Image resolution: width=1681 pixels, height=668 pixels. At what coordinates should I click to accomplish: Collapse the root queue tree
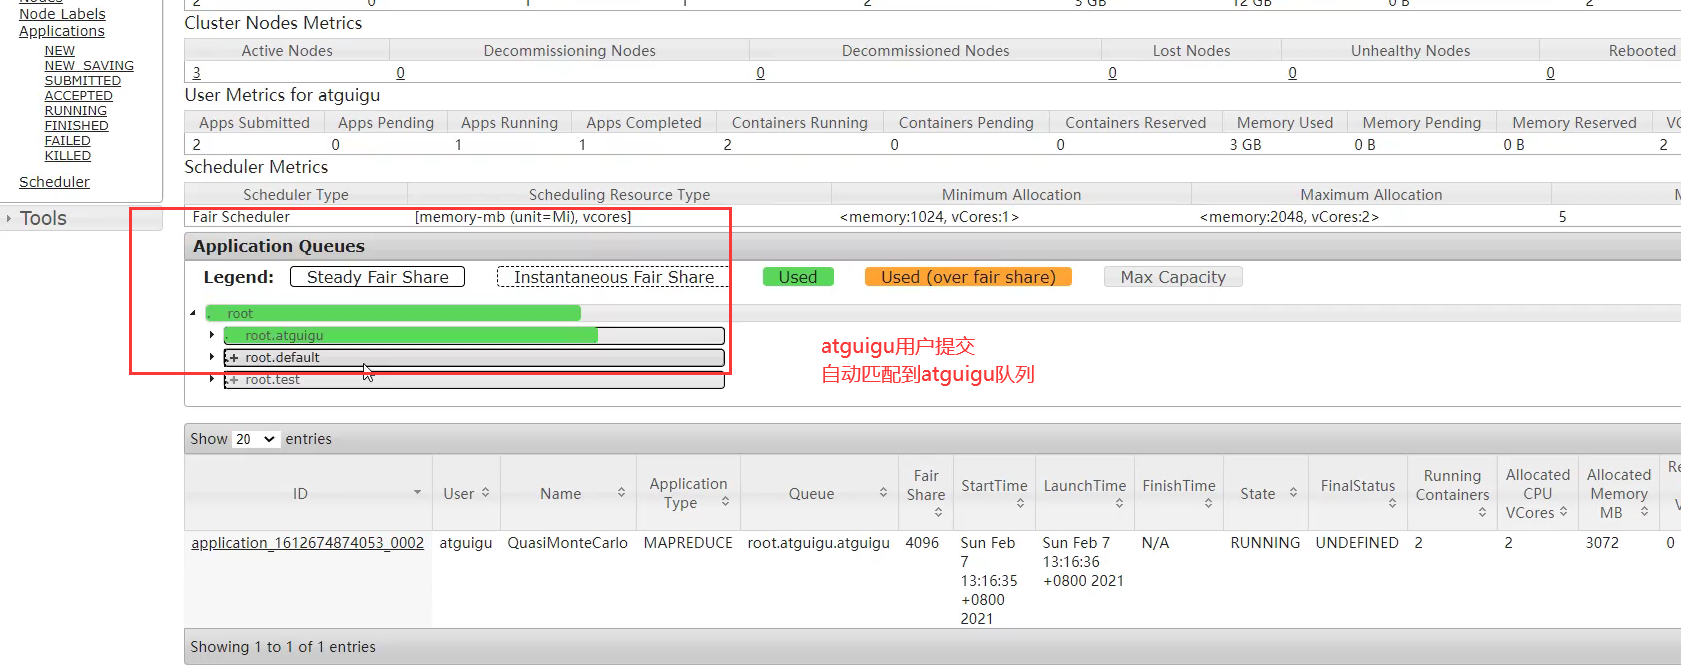(x=193, y=313)
